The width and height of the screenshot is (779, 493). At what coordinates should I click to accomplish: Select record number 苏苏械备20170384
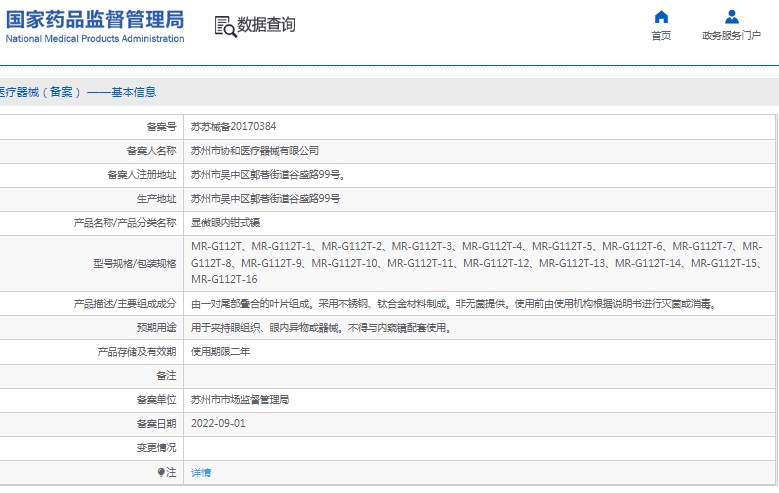pos(234,126)
